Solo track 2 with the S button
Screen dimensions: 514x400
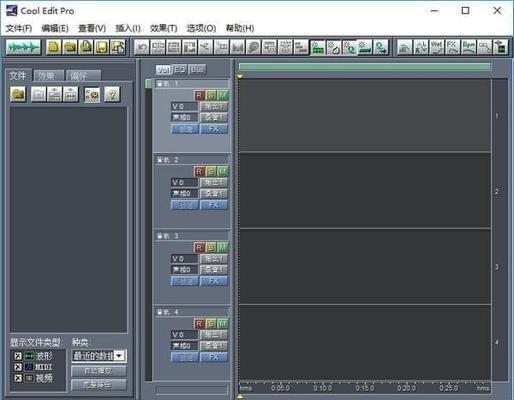211,172
